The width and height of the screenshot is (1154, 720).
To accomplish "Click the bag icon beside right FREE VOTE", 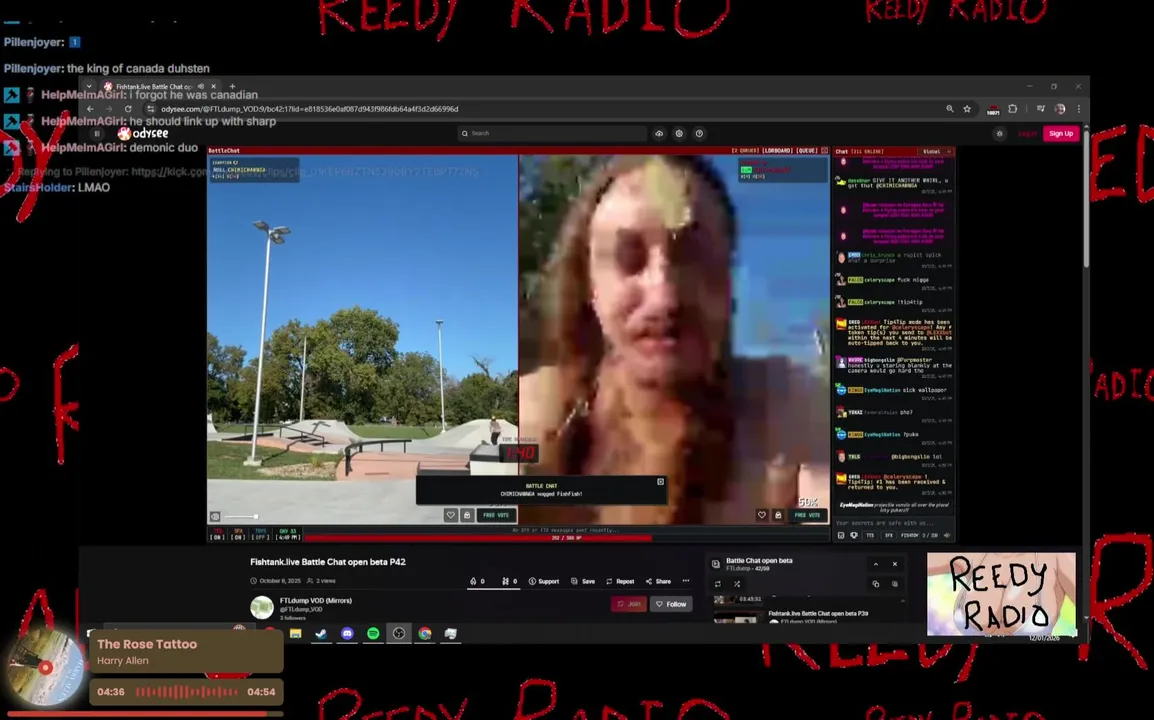I will tap(778, 515).
